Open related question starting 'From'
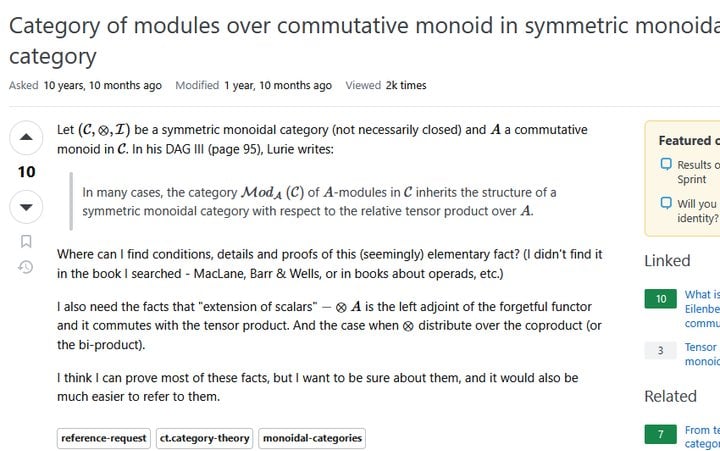This screenshot has width=720, height=451. click(x=702, y=437)
